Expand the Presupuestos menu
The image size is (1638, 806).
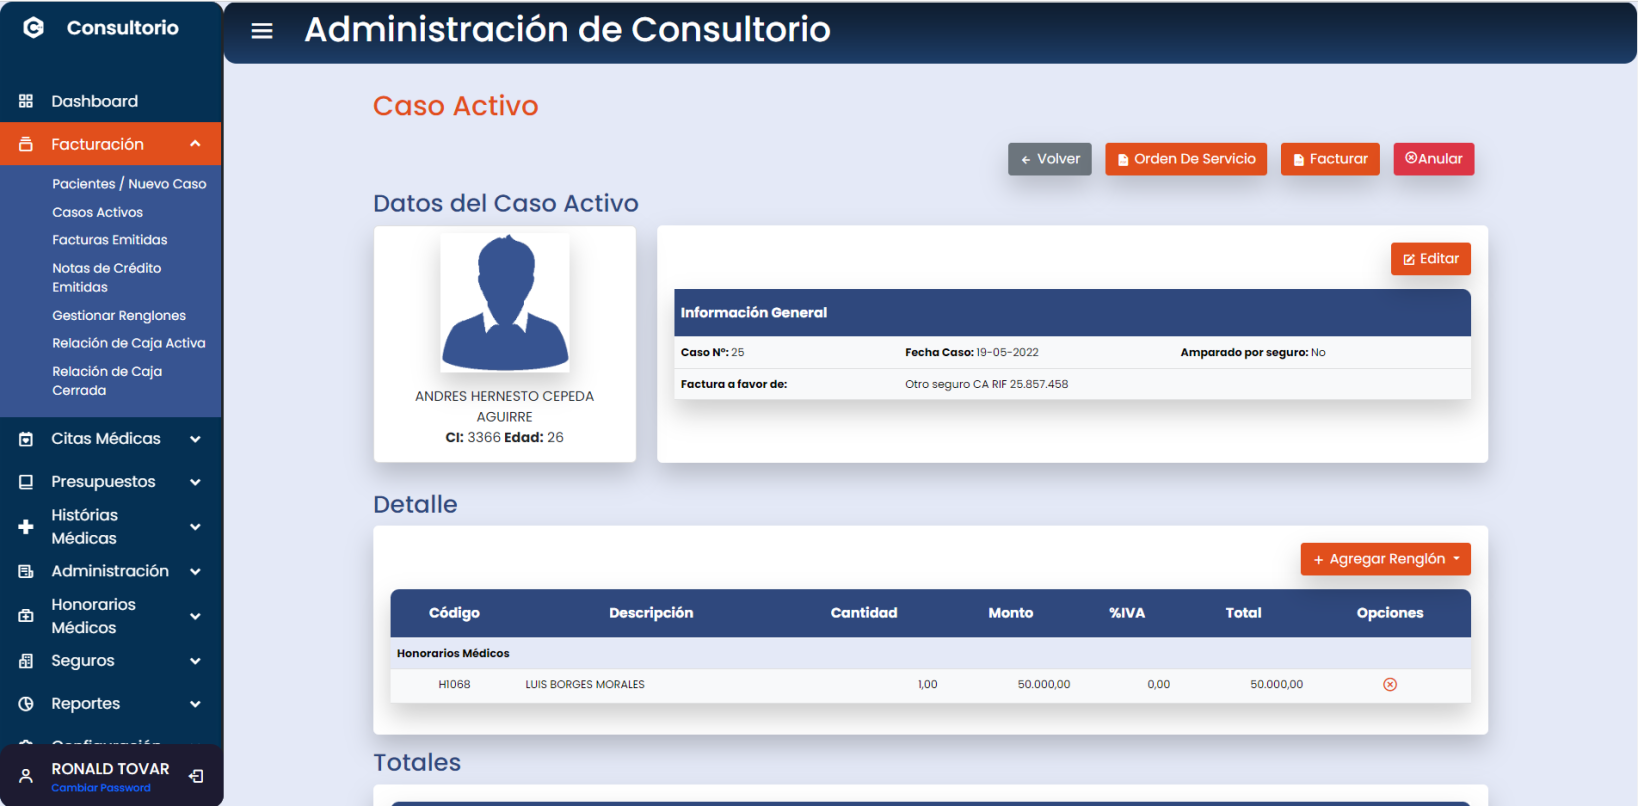(195, 482)
